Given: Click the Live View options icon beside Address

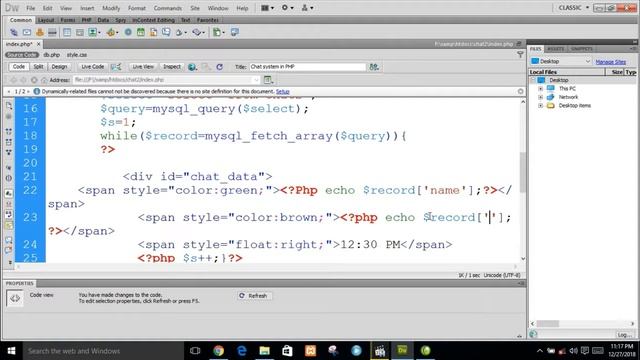Looking at the screenshot, I should [268, 80].
